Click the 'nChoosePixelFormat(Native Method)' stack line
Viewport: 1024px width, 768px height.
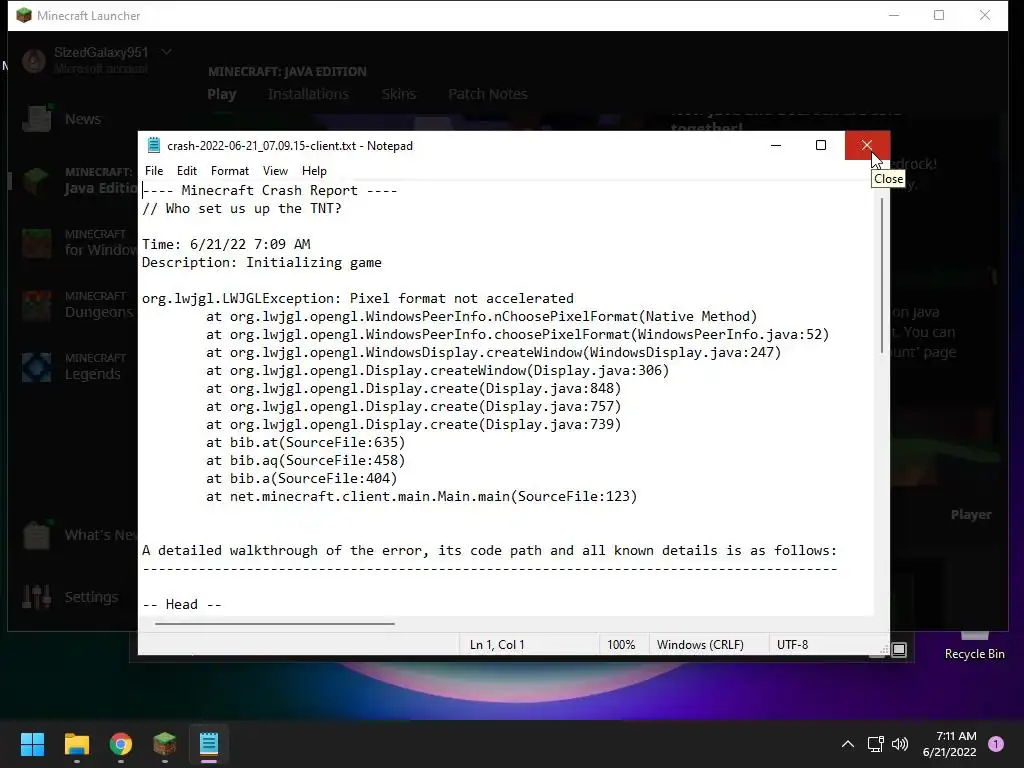click(481, 316)
